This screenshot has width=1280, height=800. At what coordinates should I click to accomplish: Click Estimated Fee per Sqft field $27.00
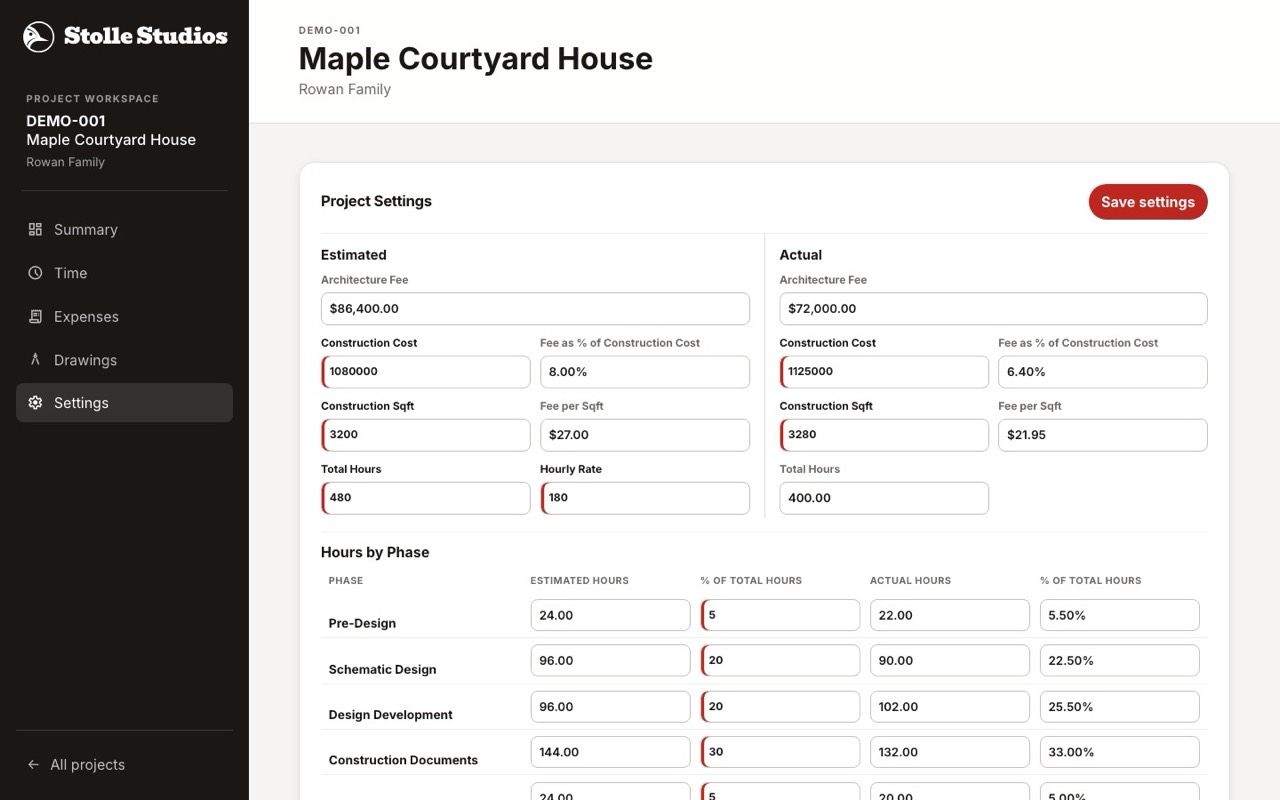point(645,435)
